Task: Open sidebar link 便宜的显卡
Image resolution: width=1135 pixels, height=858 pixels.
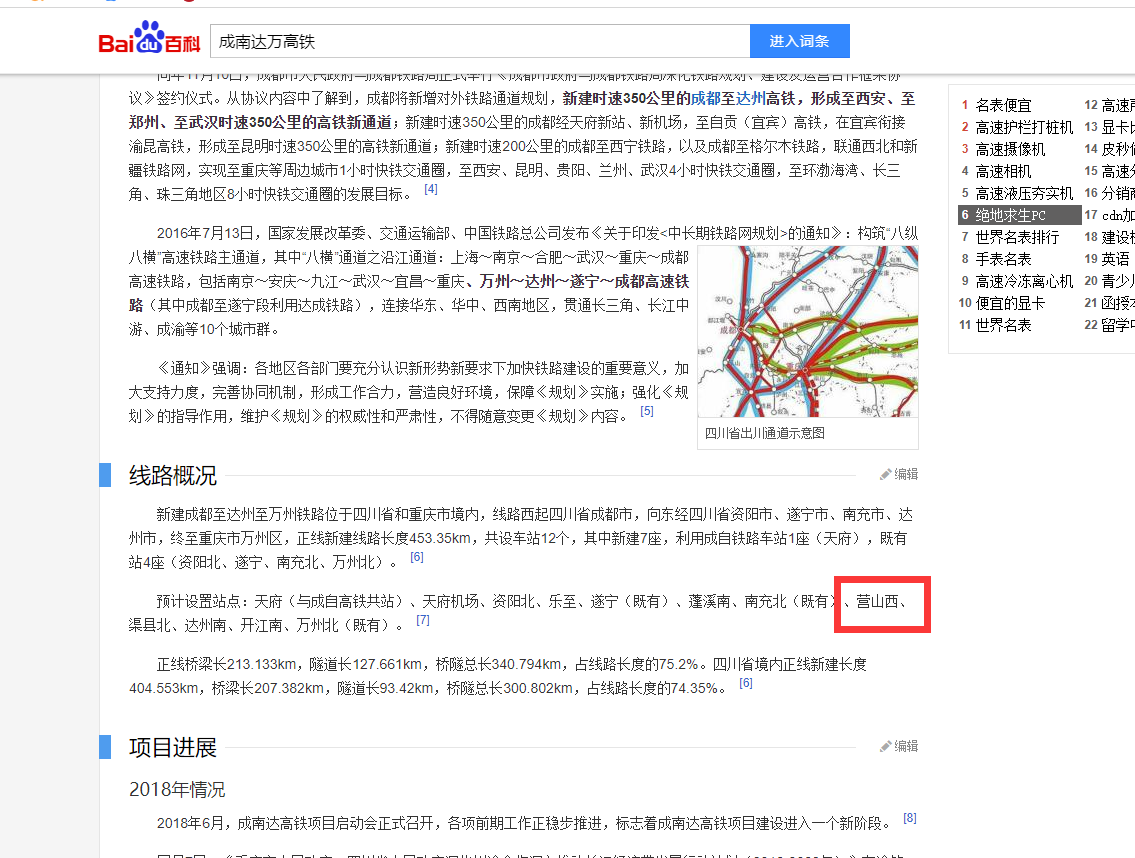Action: point(1010,303)
